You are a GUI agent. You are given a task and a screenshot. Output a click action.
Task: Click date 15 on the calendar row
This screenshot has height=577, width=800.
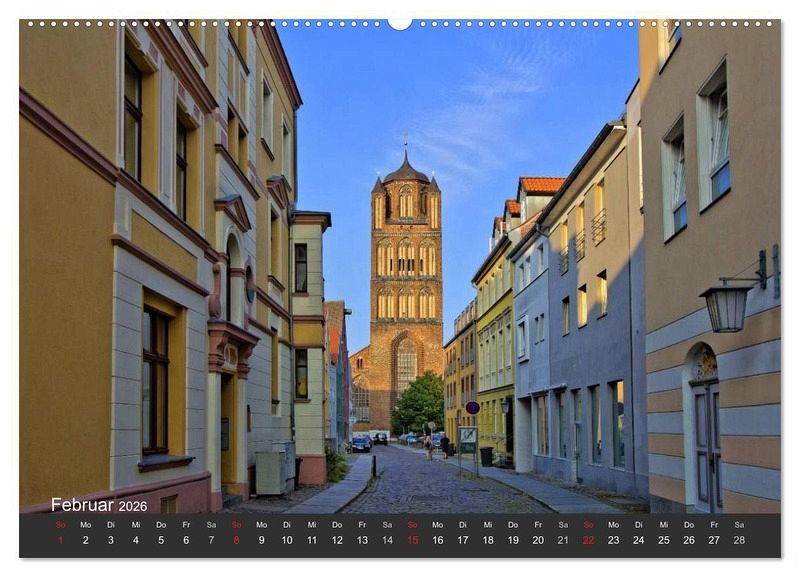(x=412, y=540)
